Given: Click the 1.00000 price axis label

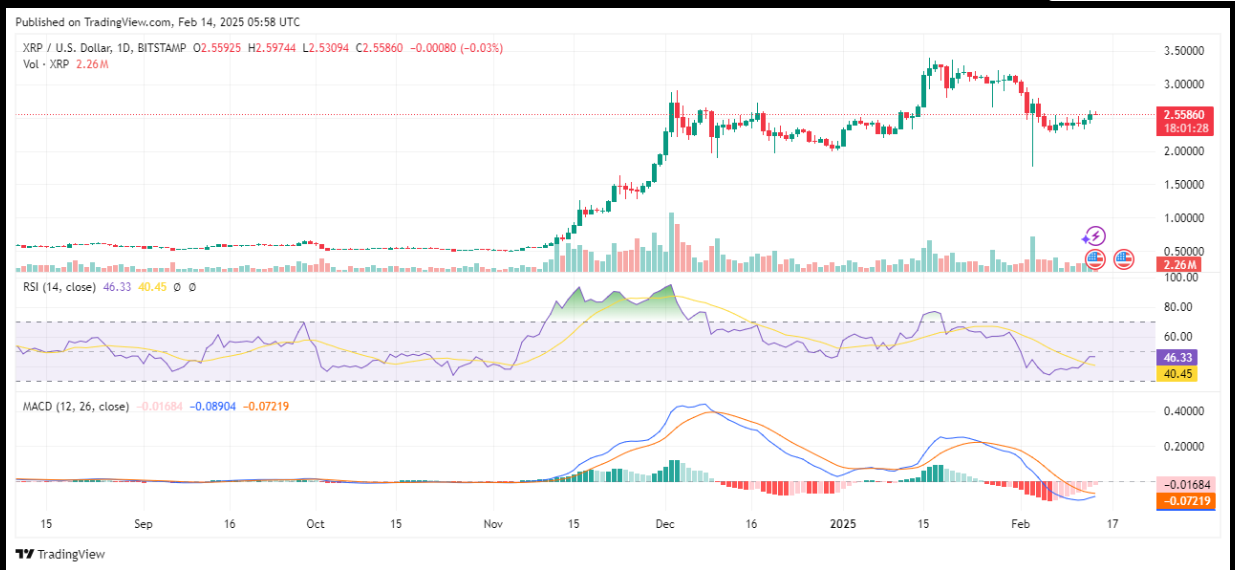Looking at the screenshot, I should [x=1182, y=218].
